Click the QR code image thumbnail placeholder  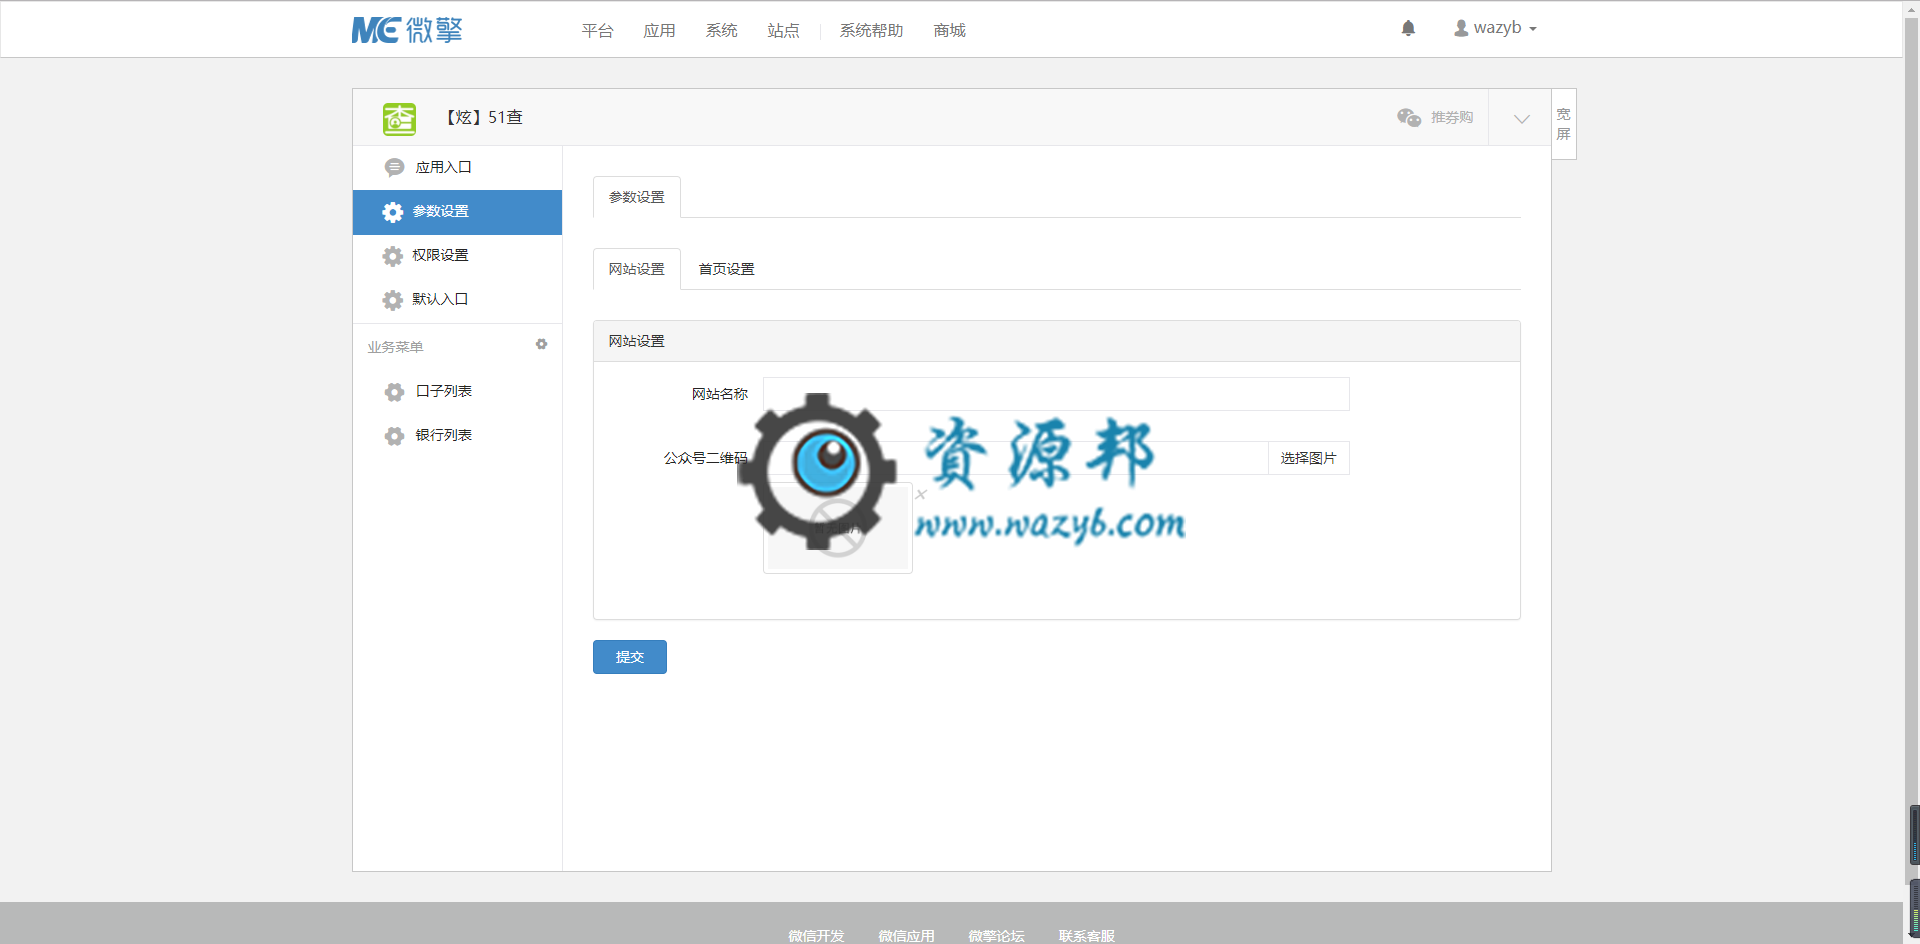[x=838, y=528]
